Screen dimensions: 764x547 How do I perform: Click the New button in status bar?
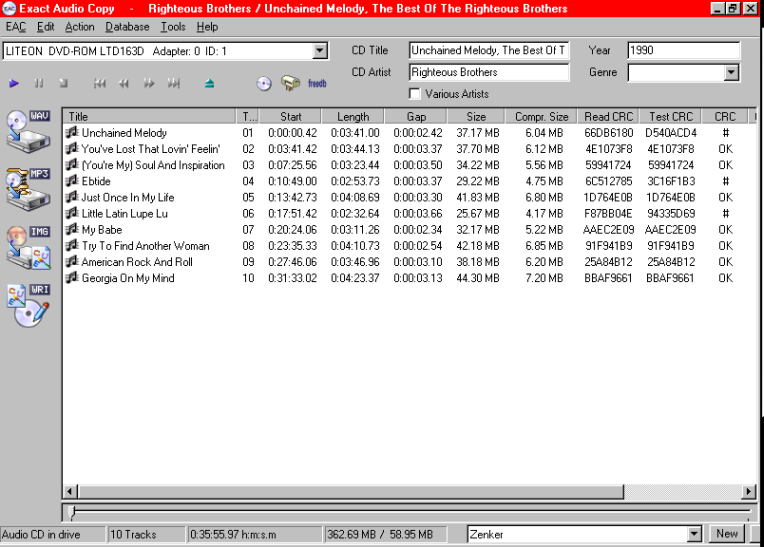(x=727, y=534)
